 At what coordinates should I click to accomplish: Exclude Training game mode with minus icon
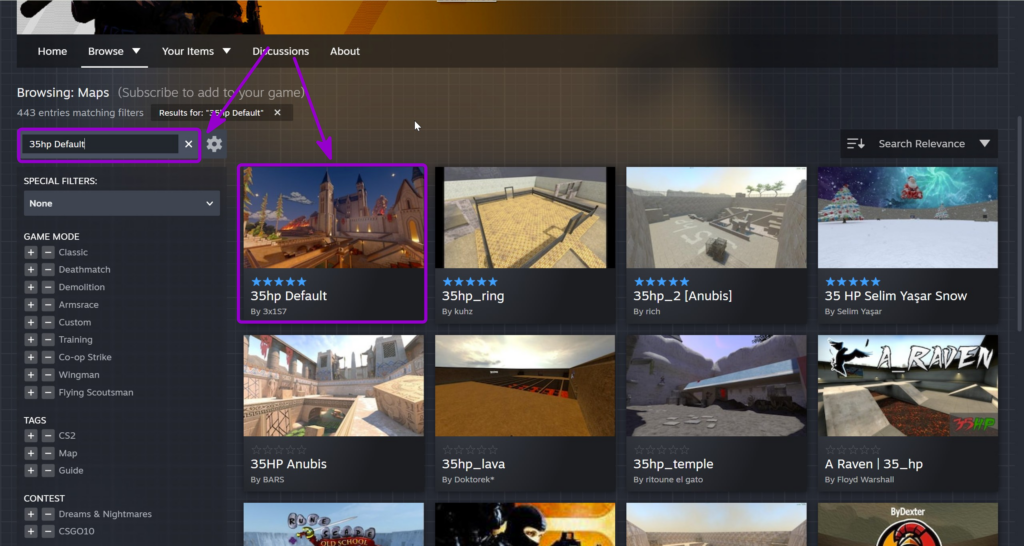[48, 340]
